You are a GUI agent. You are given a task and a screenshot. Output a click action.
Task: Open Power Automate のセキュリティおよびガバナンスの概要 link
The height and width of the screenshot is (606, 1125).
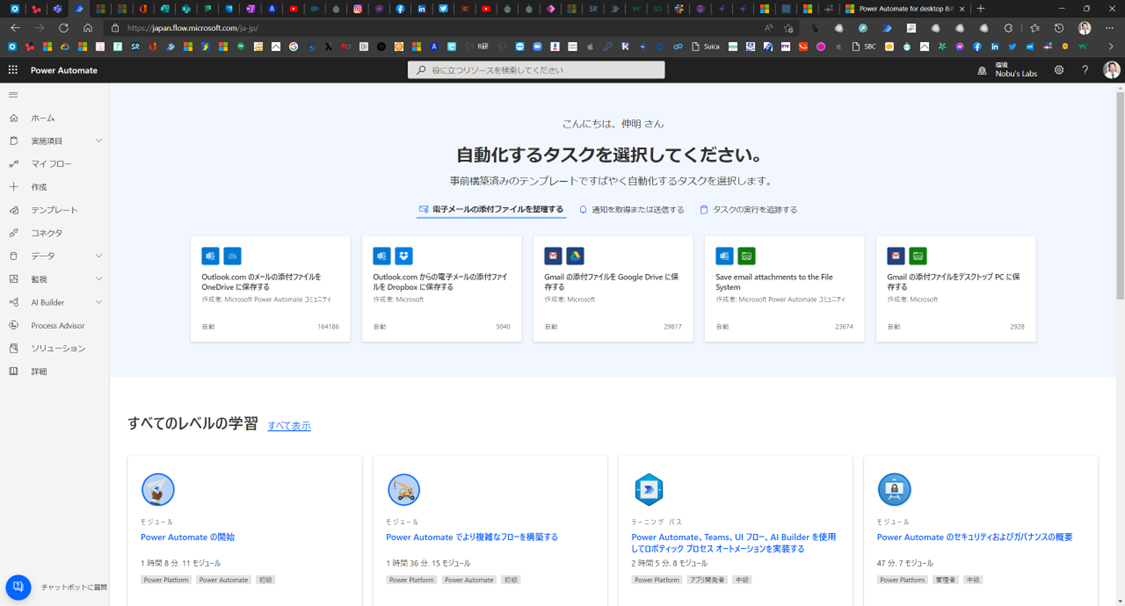[974, 537]
